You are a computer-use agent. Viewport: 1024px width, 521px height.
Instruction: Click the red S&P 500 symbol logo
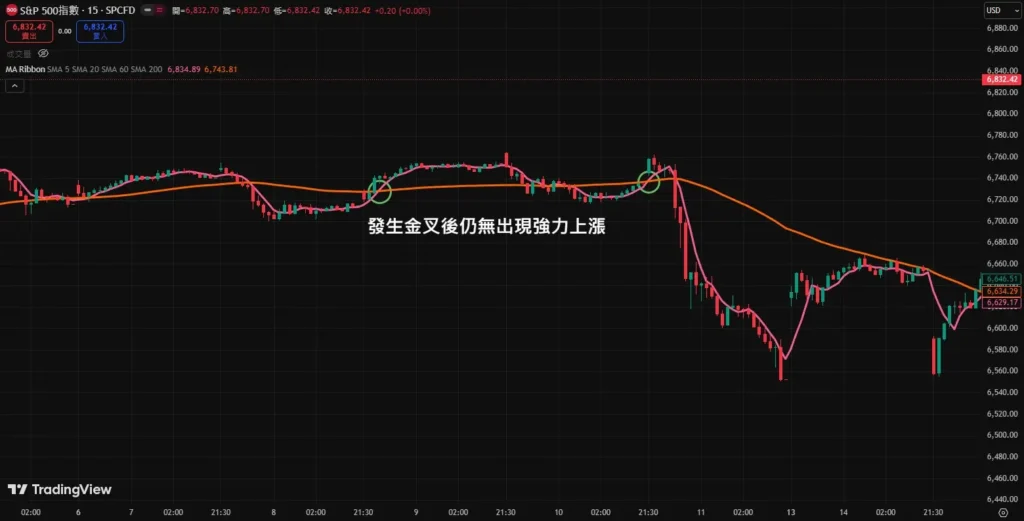12,10
